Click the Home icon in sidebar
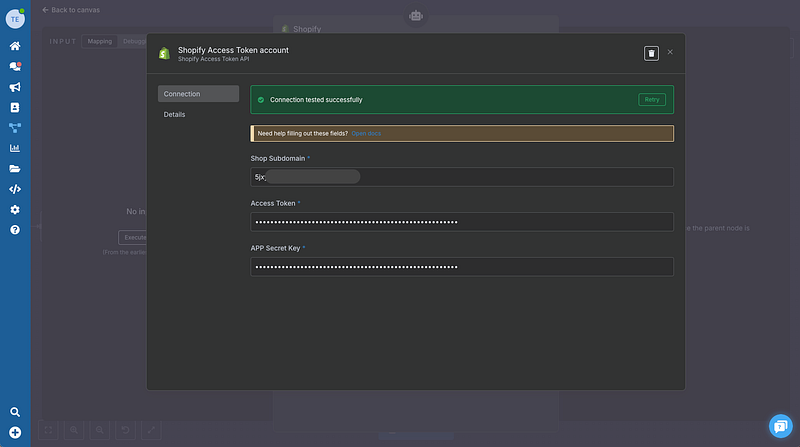The image size is (800, 447). [15, 46]
